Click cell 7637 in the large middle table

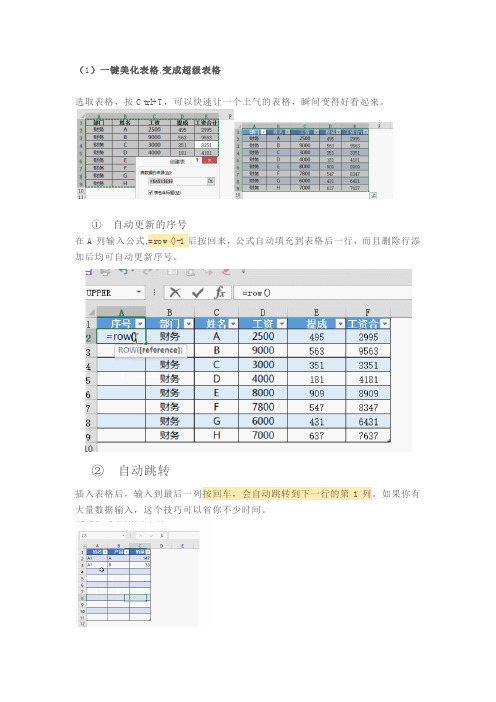[368, 436]
